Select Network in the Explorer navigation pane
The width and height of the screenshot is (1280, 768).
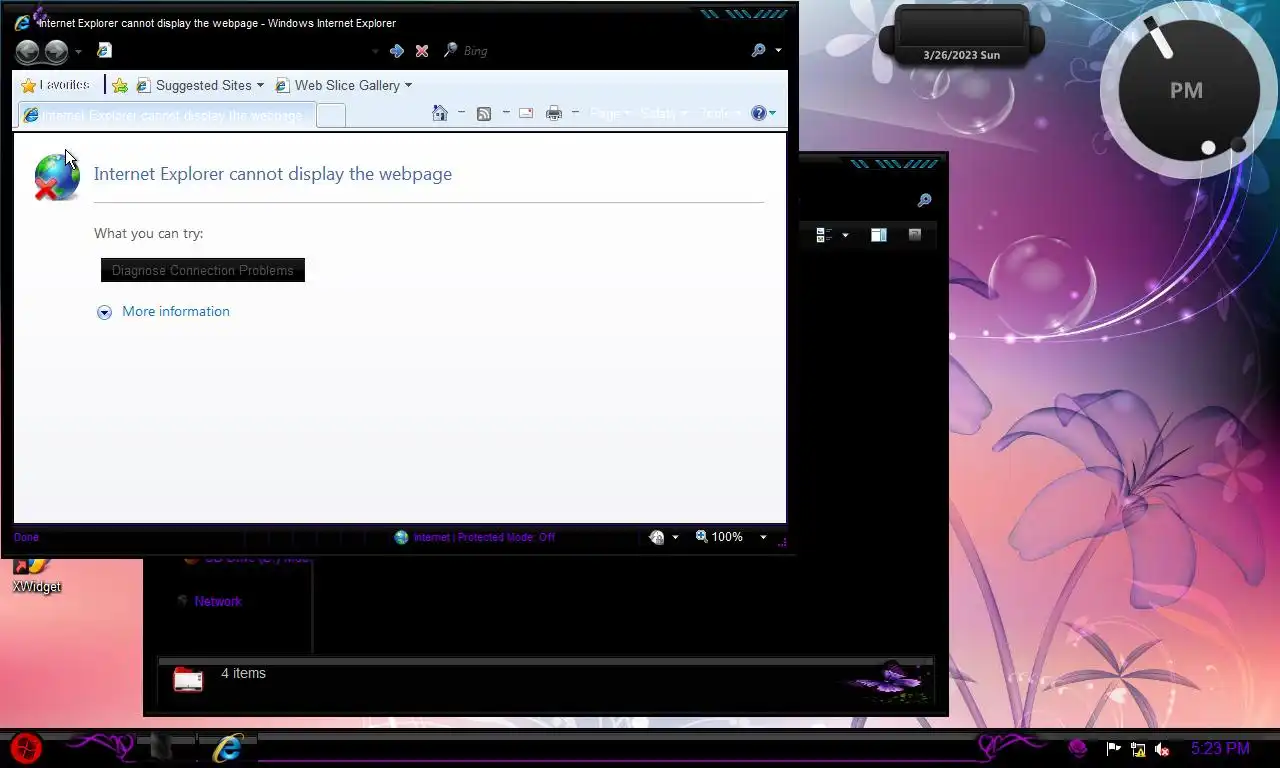(x=218, y=601)
